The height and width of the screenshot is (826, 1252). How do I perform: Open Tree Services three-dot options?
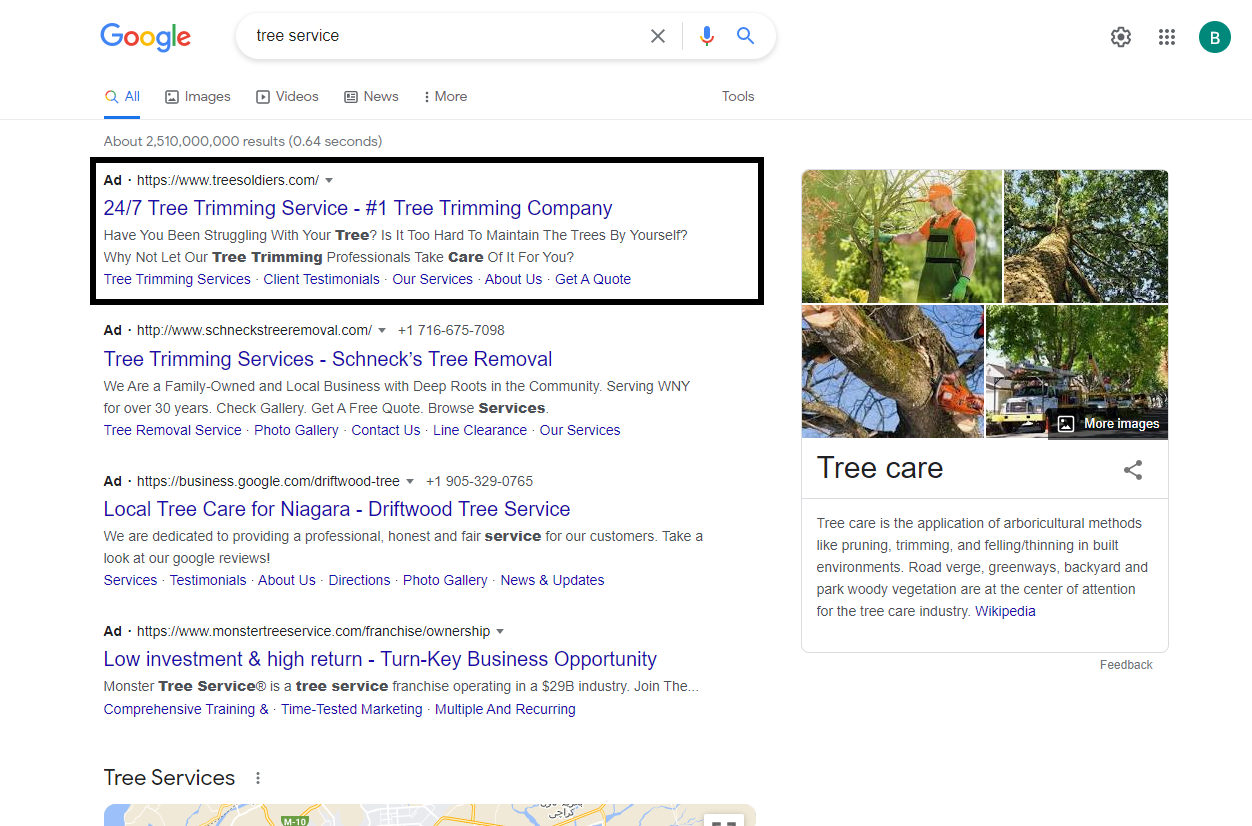click(258, 778)
